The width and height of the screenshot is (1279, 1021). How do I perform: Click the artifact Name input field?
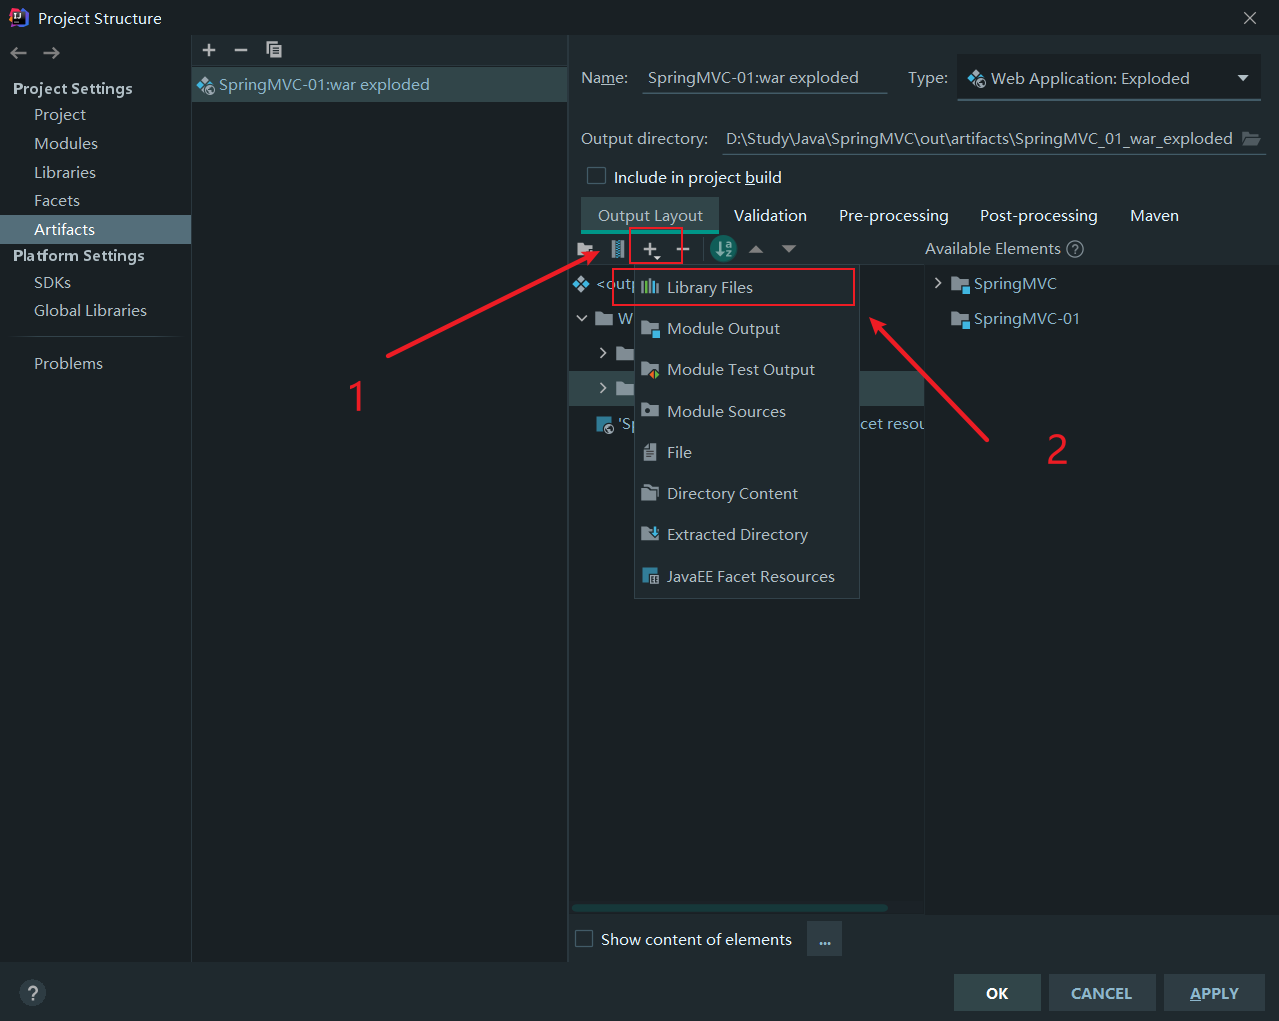pos(764,78)
